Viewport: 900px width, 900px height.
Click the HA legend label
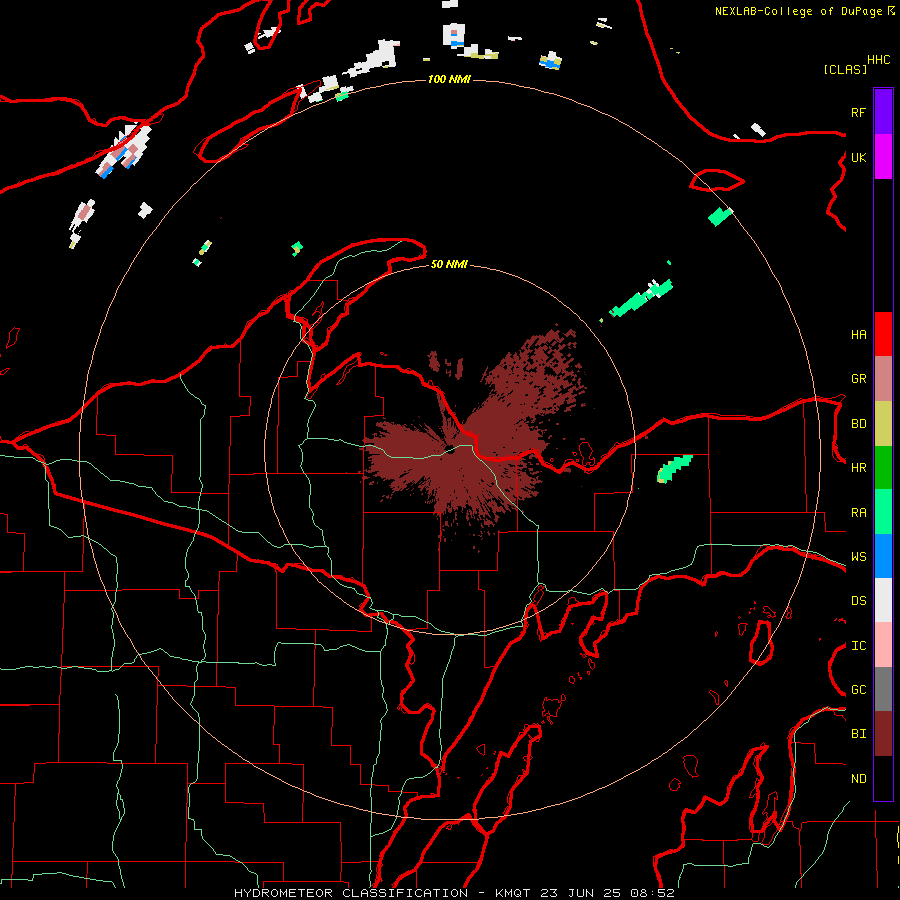click(858, 335)
